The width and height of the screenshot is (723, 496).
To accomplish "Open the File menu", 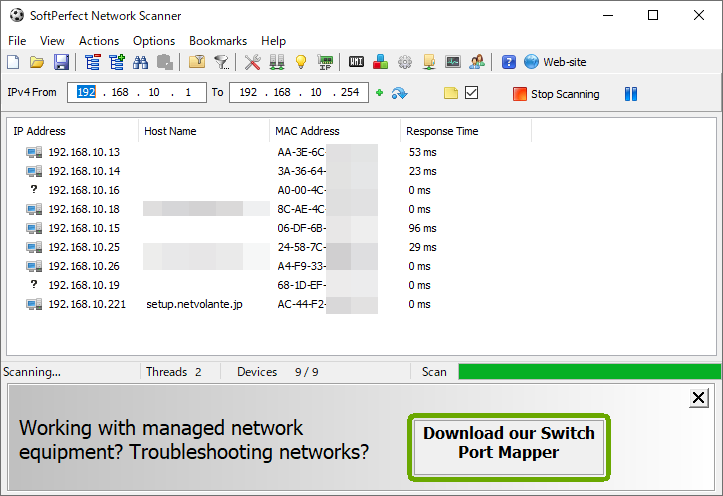I will pyautogui.click(x=17, y=41).
